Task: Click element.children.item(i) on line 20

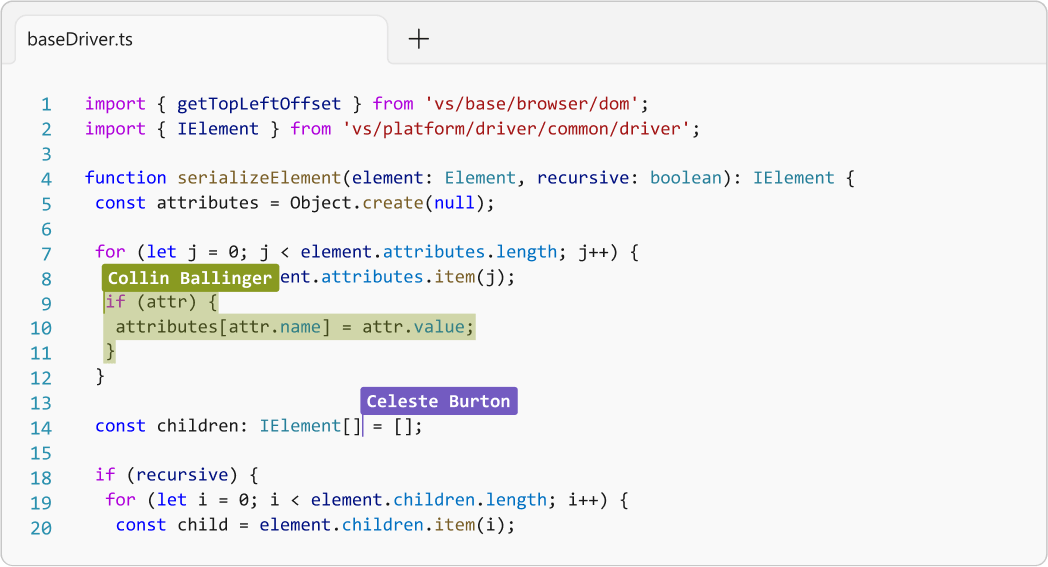Action: [x=386, y=525]
